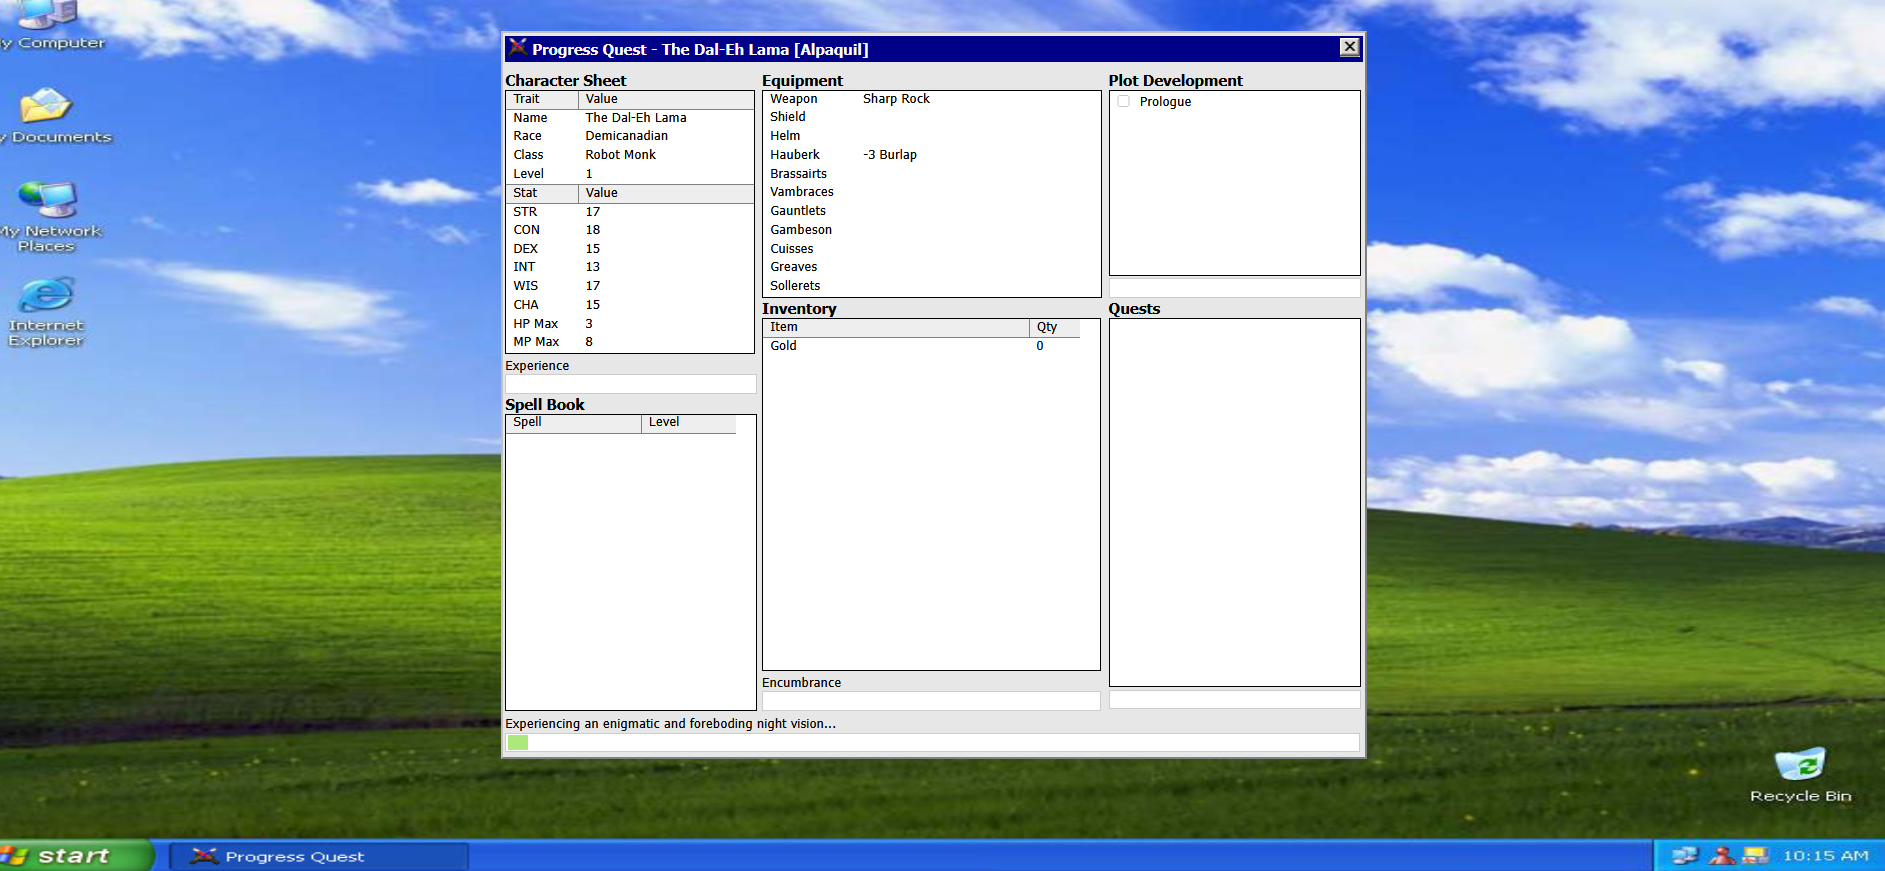The width and height of the screenshot is (1885, 871).
Task: Click the Progress Quest taskbar button
Action: coord(318,856)
